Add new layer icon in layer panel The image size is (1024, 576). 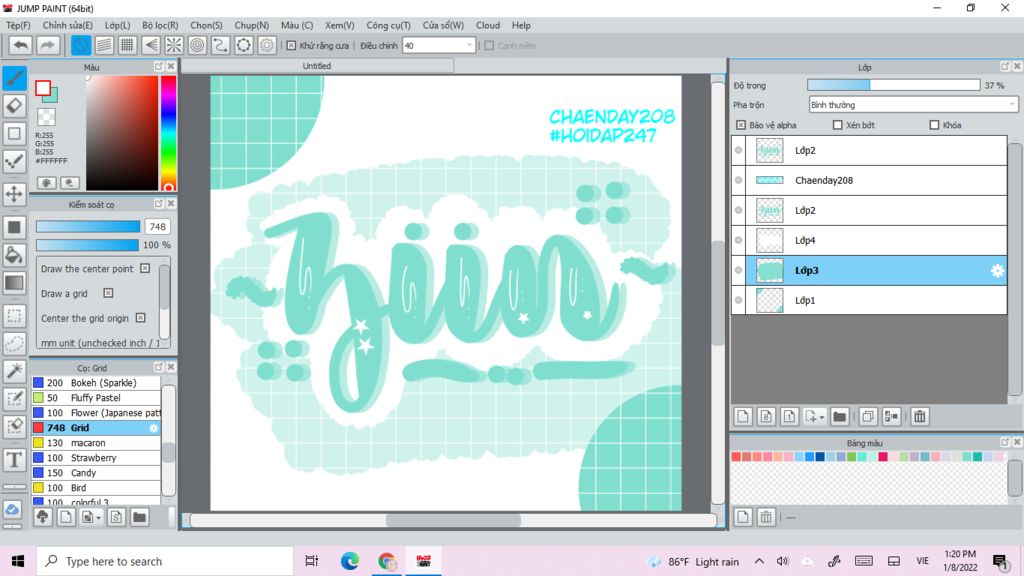743,417
